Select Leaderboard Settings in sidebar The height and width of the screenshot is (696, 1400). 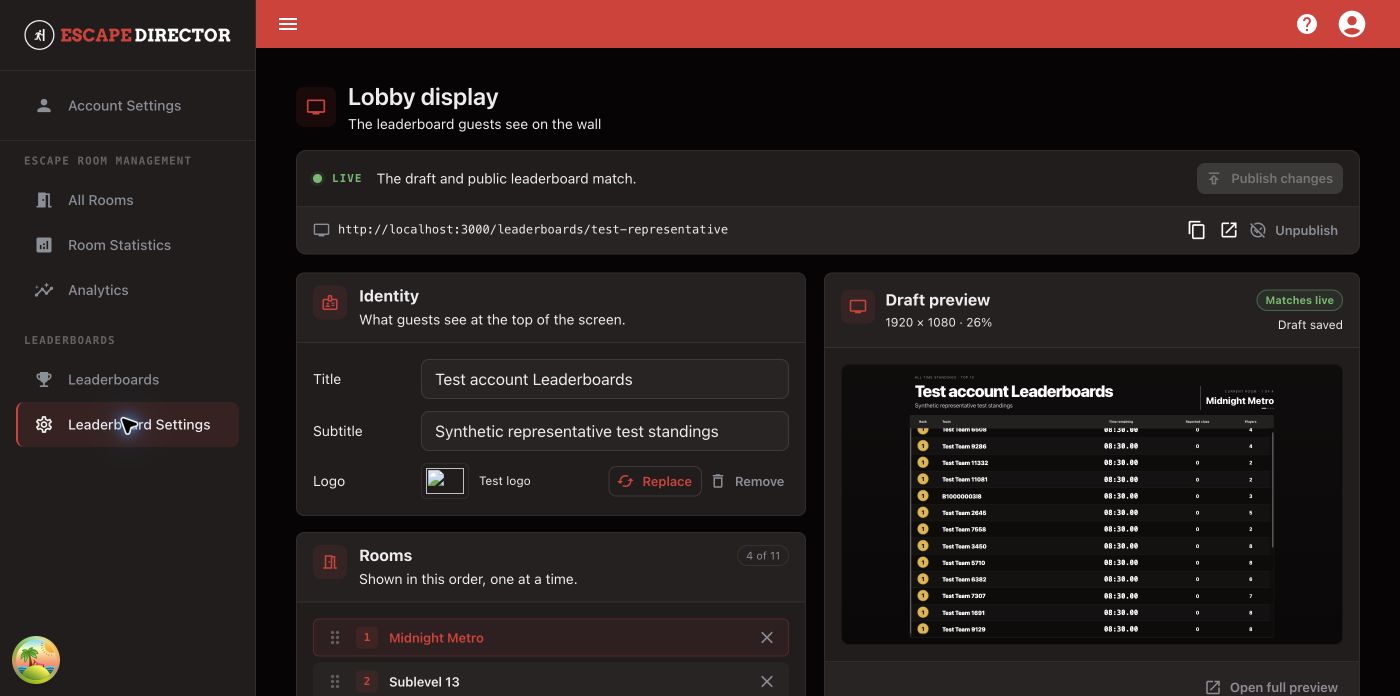point(127,425)
